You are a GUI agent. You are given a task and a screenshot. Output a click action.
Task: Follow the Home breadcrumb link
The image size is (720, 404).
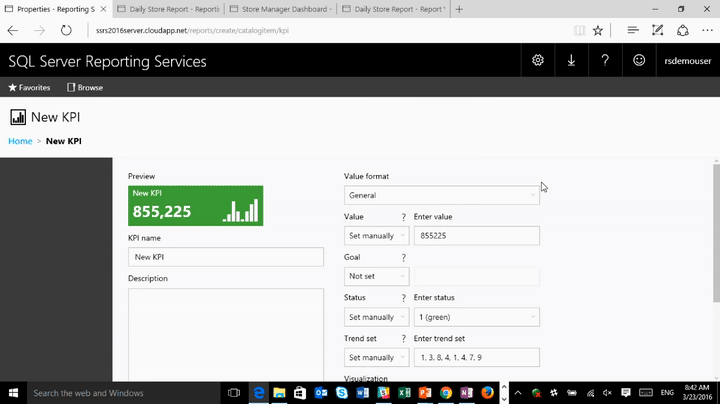click(20, 141)
